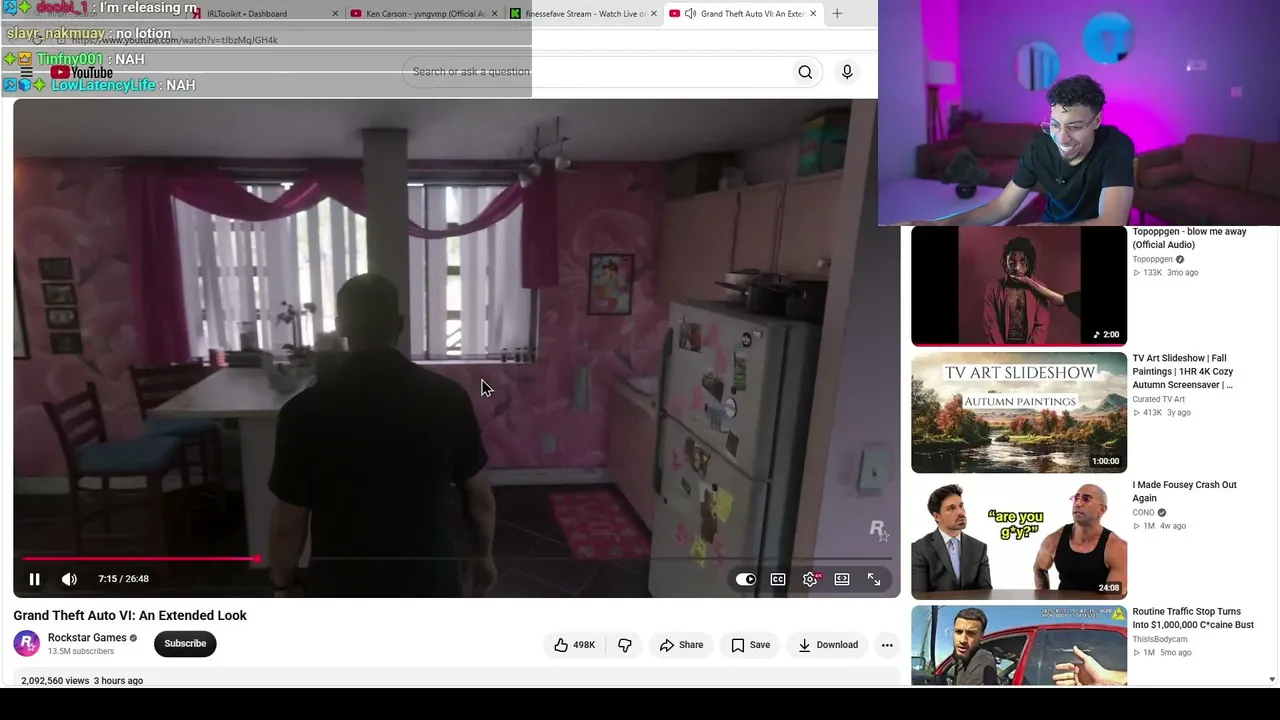Seek using the red video progress bar
The image size is (1280, 720).
click(x=457, y=559)
